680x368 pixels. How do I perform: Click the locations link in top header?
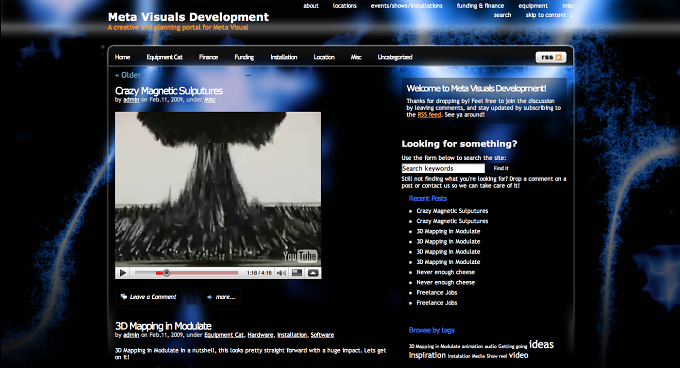344,6
